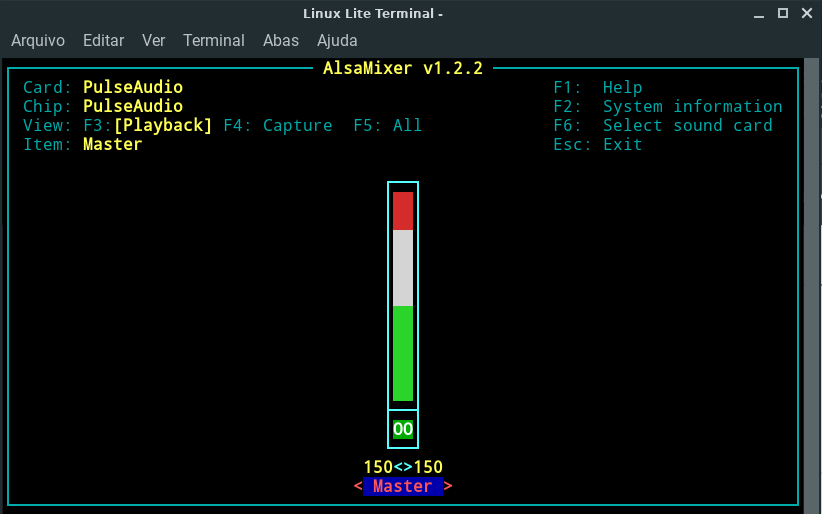The width and height of the screenshot is (822, 514).
Task: Open the Editar menu
Action: pyautogui.click(x=103, y=40)
